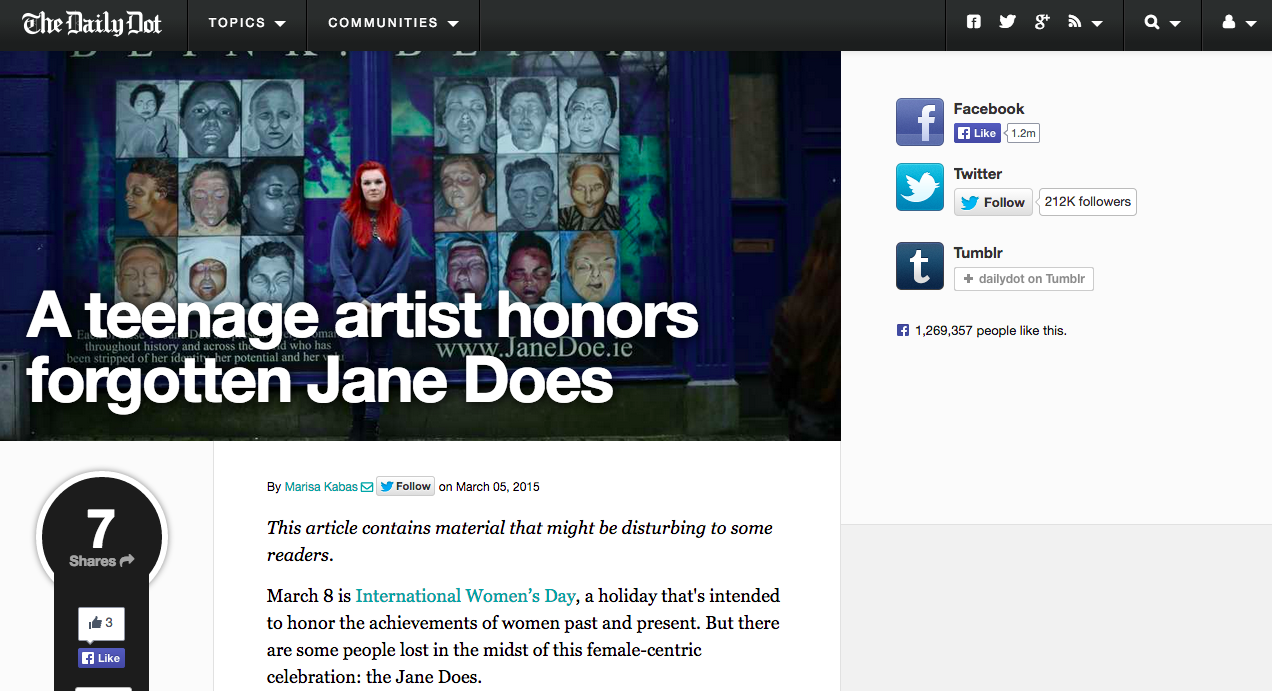
Task: Open Google Plus icon in header
Action: click(1042, 22)
